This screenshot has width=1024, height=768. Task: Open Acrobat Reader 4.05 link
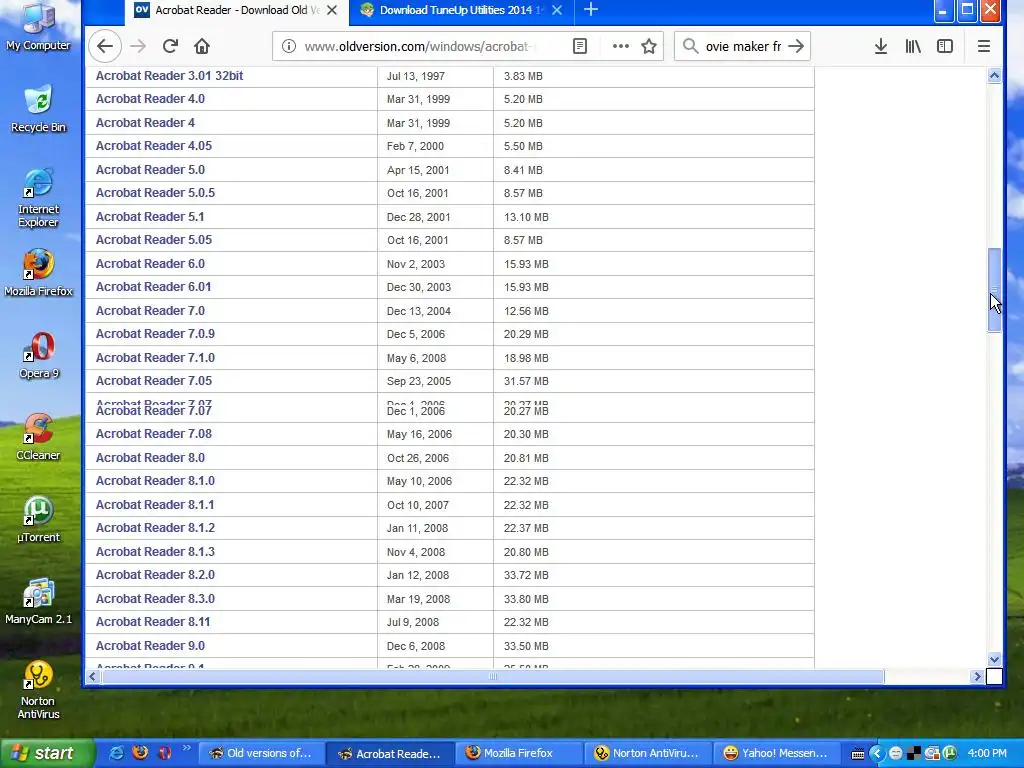153,146
